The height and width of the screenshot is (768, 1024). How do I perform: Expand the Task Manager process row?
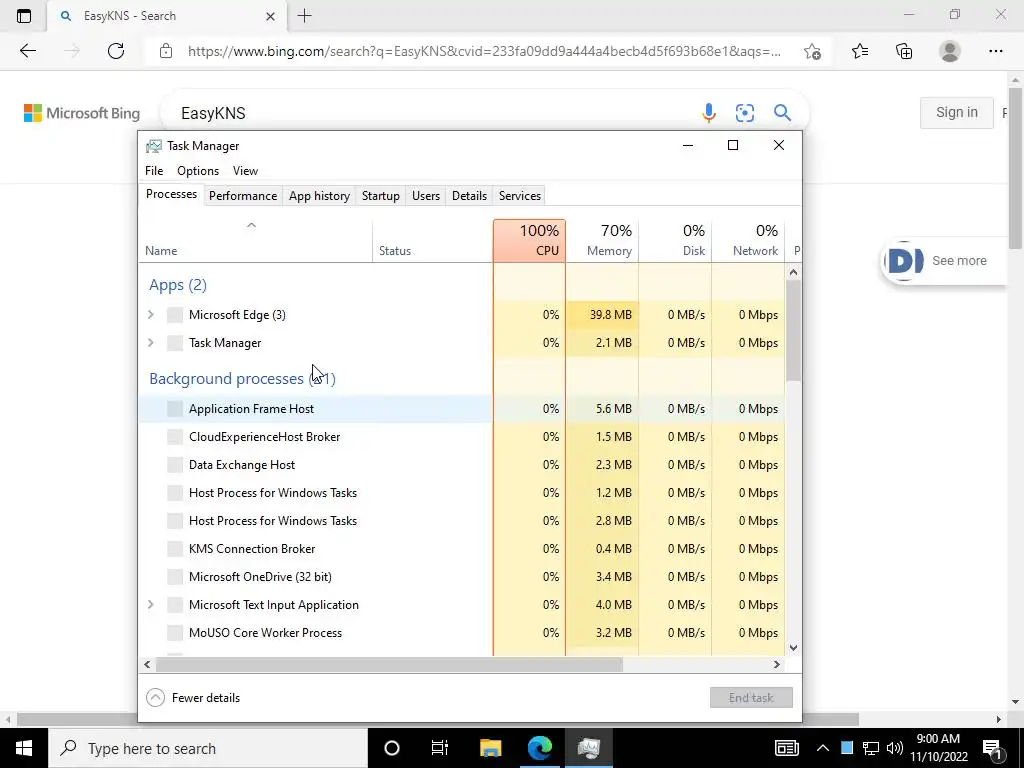tap(151, 343)
